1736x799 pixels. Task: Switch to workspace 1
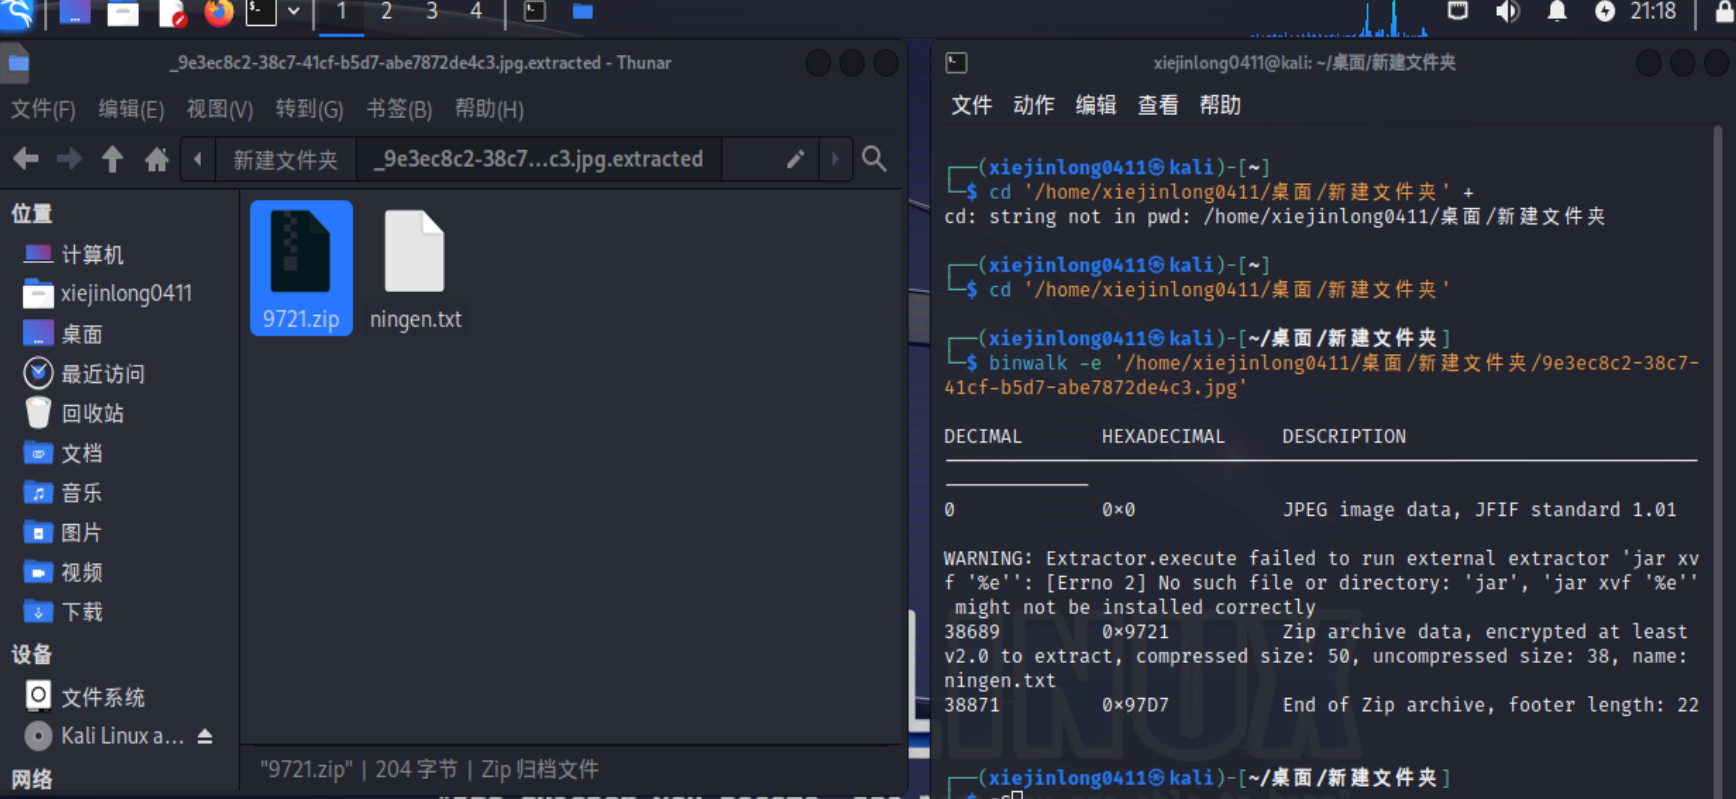tap(342, 13)
